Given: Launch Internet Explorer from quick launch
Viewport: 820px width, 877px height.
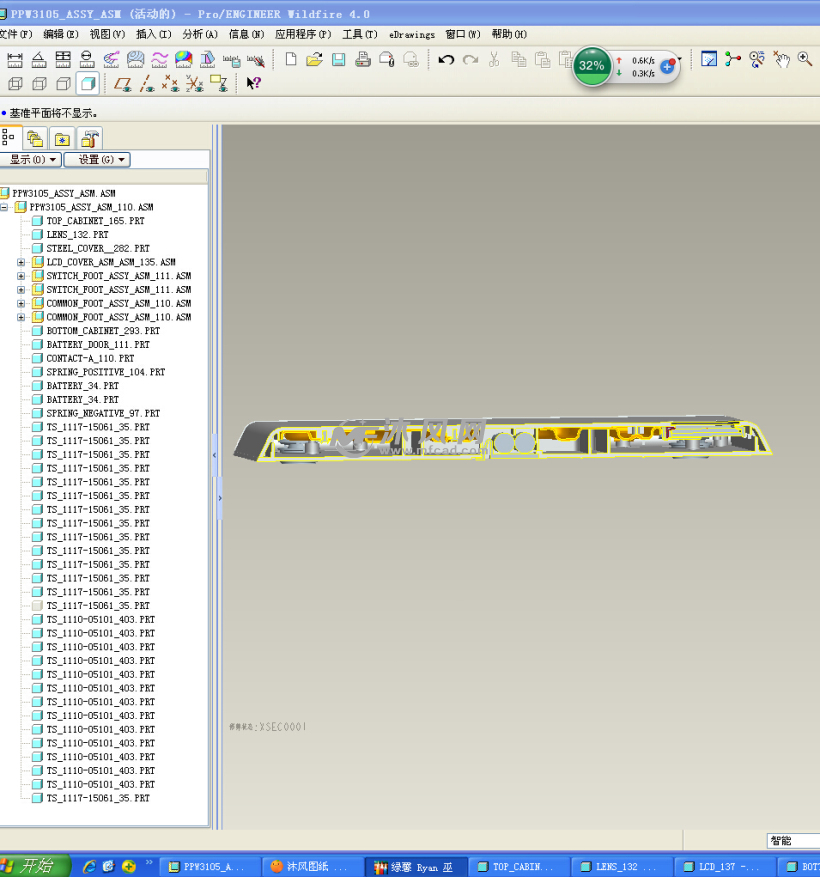Looking at the screenshot, I should tap(89, 867).
